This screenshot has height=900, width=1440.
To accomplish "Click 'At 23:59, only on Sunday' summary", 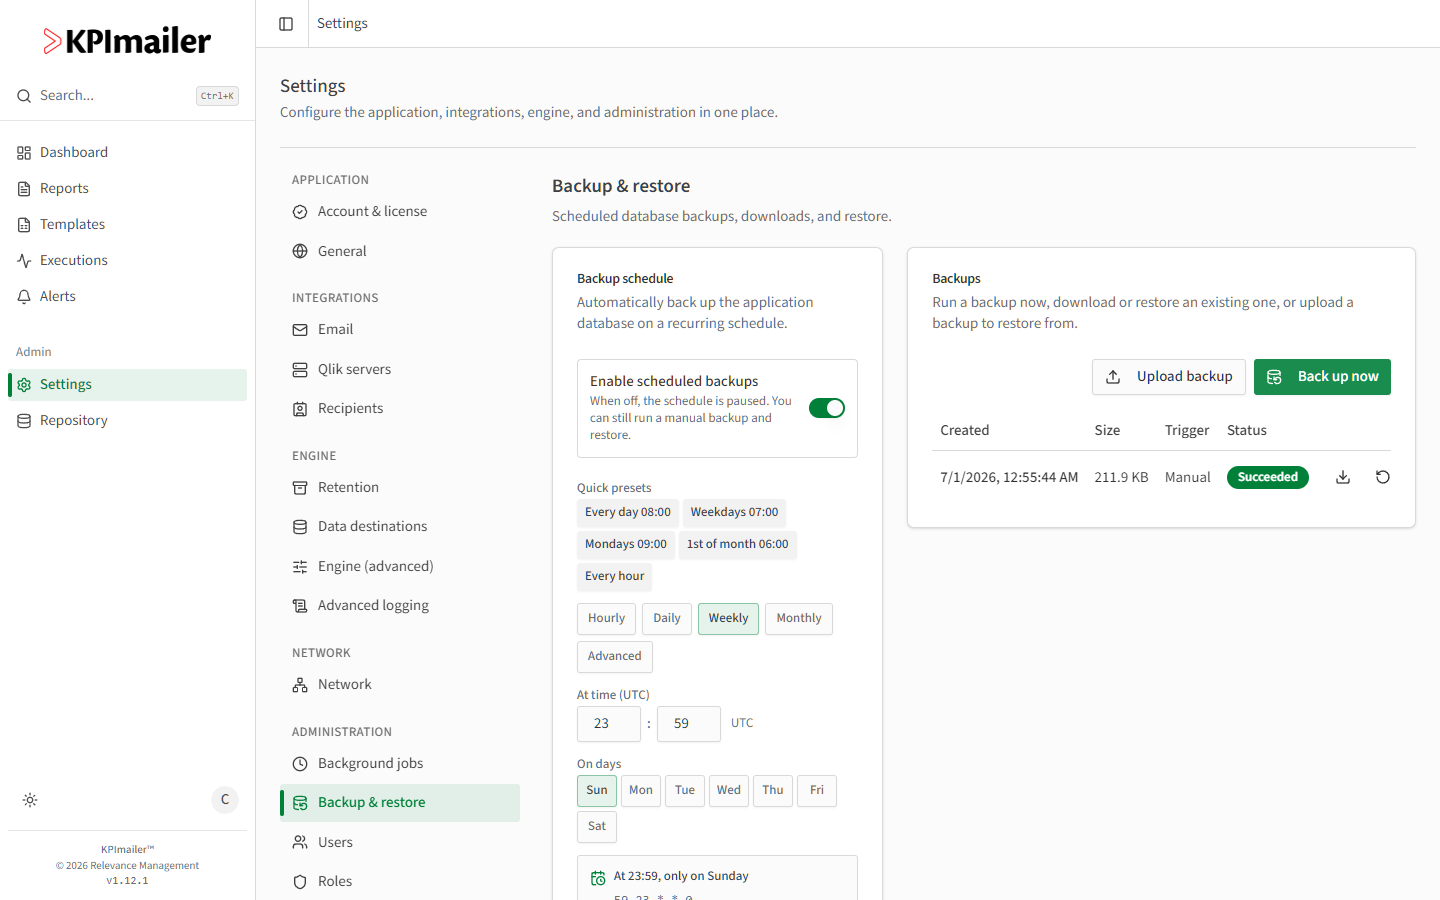I will coord(681,877).
